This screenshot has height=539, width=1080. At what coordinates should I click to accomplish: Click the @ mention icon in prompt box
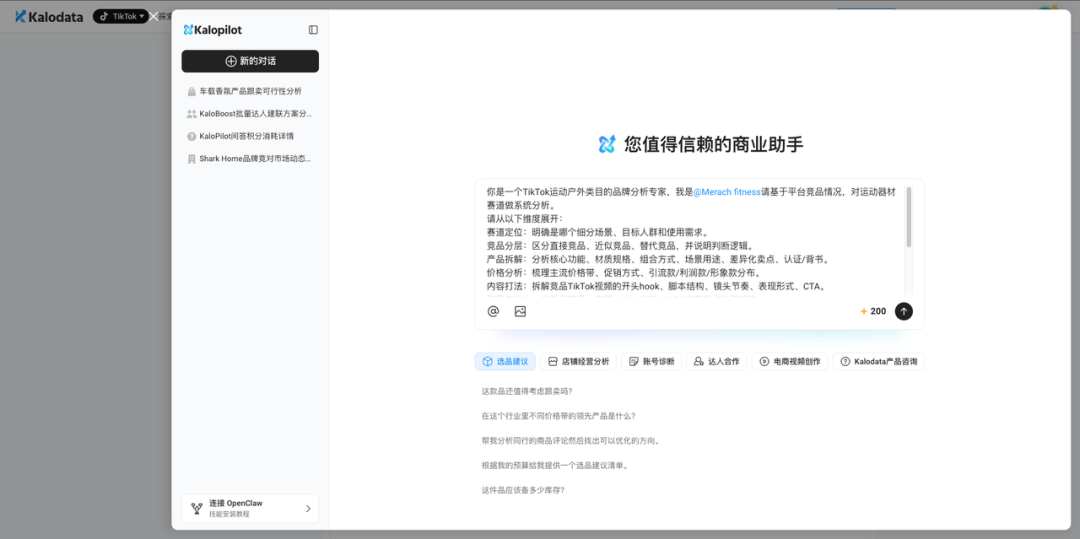(x=492, y=311)
